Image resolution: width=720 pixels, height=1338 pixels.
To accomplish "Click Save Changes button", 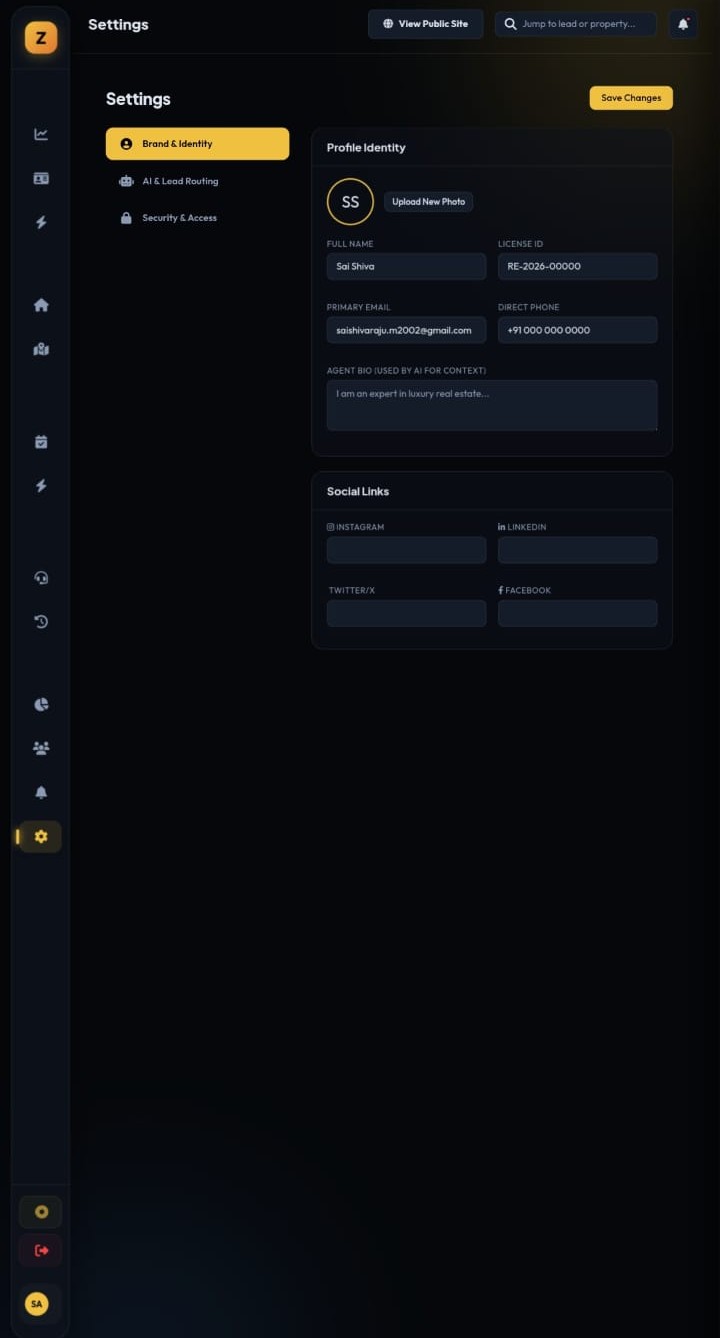I will tap(631, 98).
